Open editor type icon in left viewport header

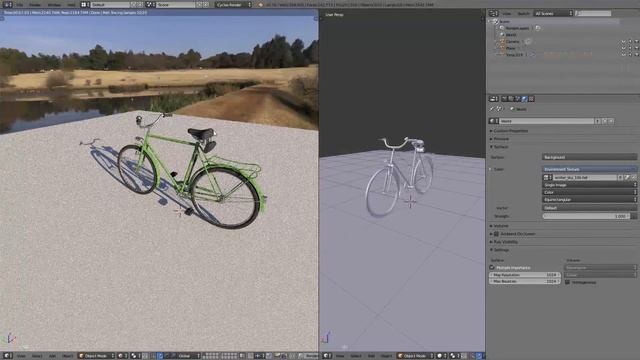click(7, 356)
